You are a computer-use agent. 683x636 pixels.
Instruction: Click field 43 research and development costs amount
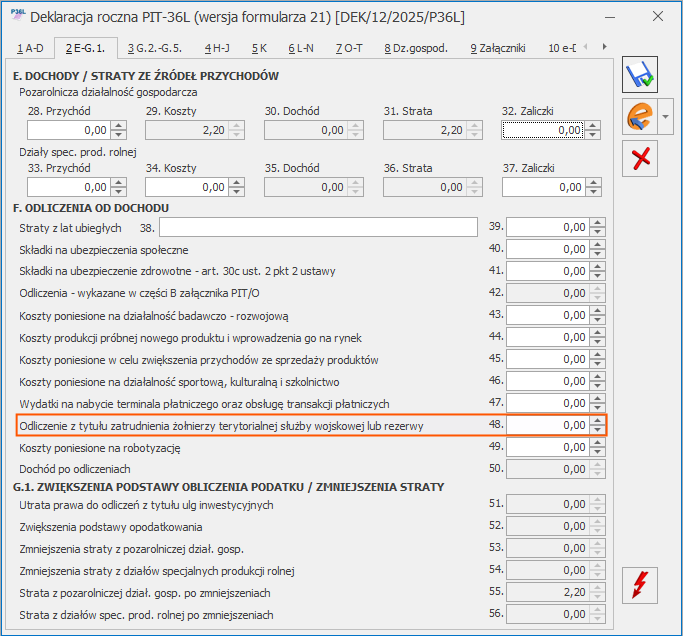[x=548, y=315]
